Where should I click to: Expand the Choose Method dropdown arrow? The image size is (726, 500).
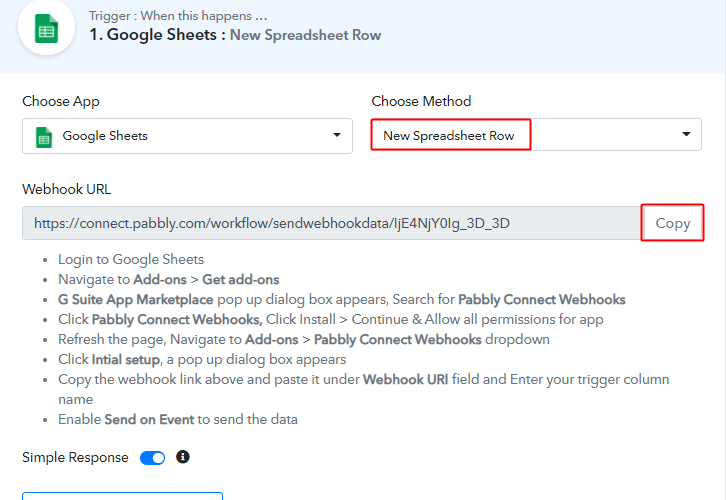point(686,134)
